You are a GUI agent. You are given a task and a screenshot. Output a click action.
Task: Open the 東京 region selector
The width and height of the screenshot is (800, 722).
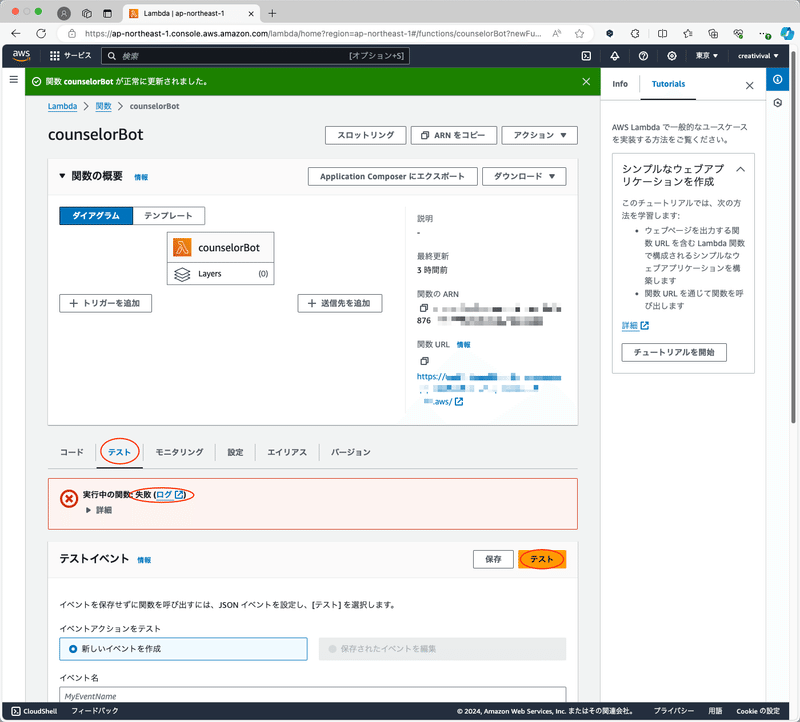706,56
